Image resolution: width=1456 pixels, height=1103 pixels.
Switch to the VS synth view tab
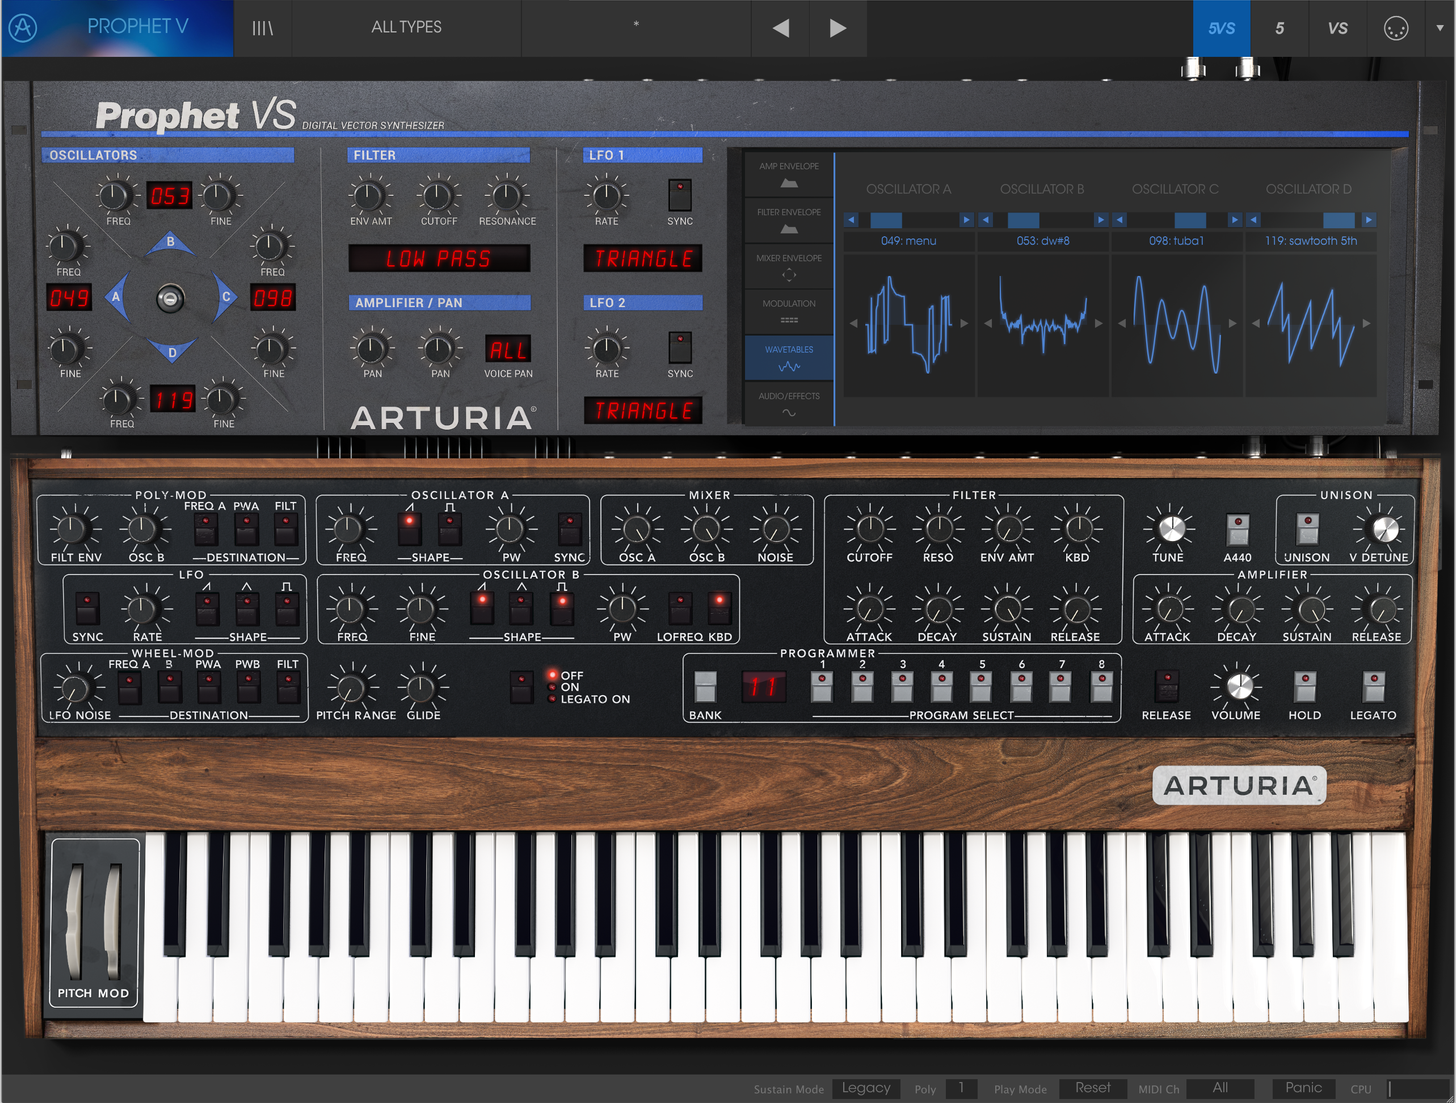(1337, 28)
